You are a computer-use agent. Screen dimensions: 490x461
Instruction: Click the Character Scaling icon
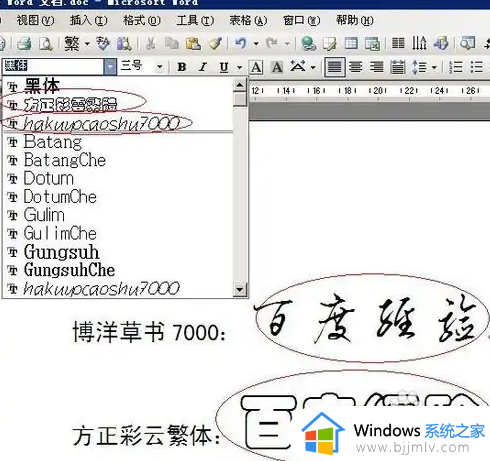click(298, 67)
